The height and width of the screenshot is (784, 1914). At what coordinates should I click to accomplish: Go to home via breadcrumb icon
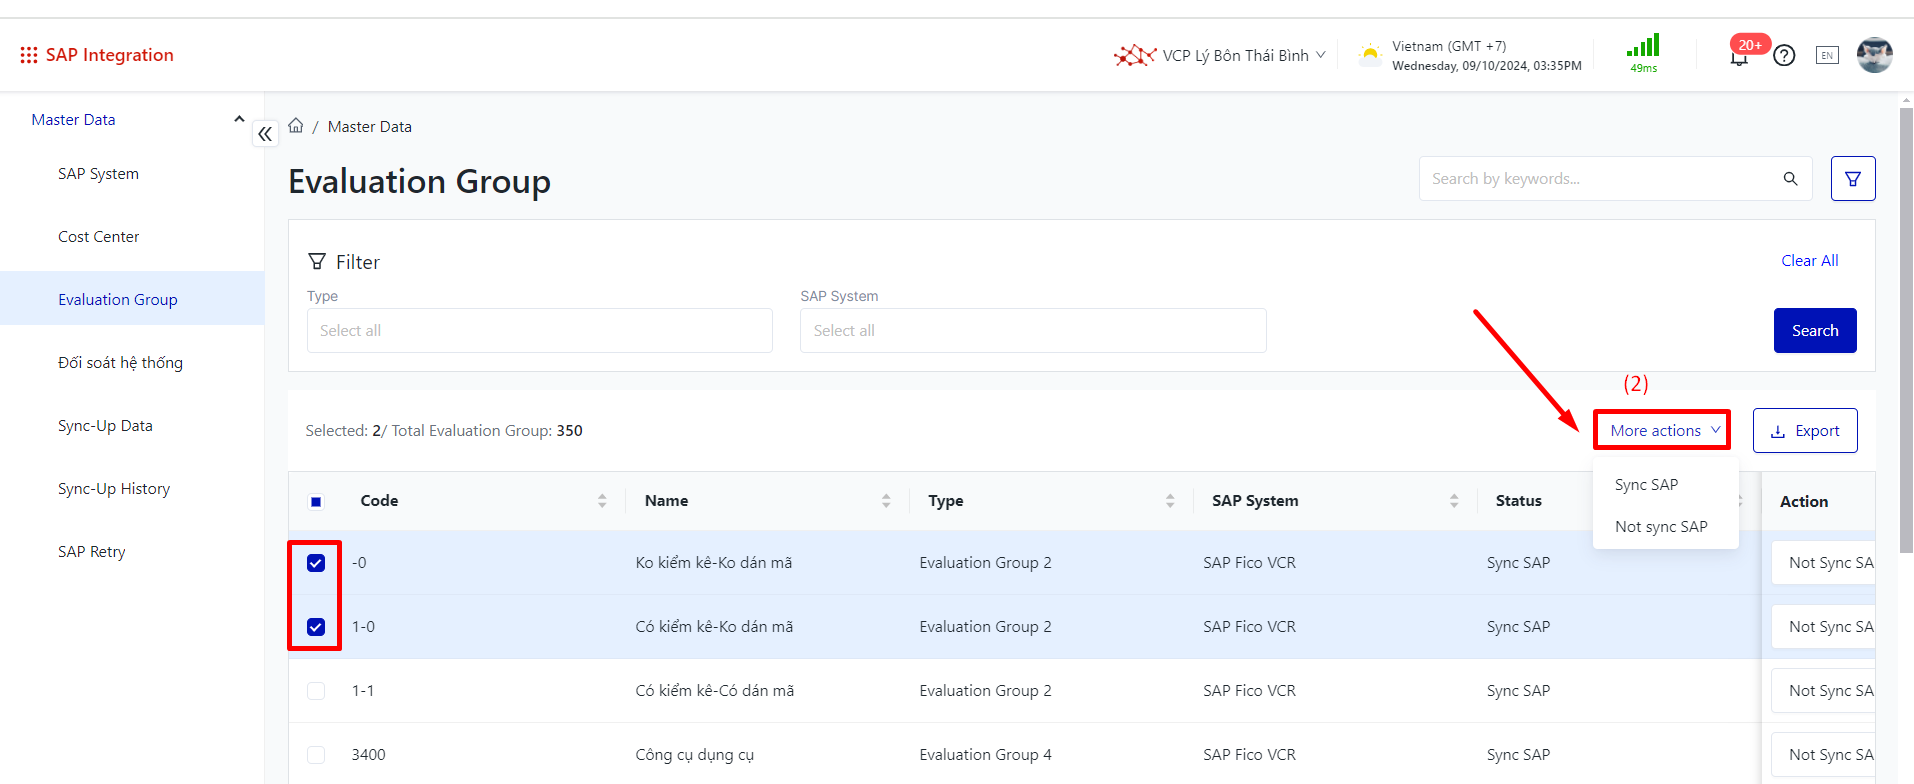[x=296, y=126]
